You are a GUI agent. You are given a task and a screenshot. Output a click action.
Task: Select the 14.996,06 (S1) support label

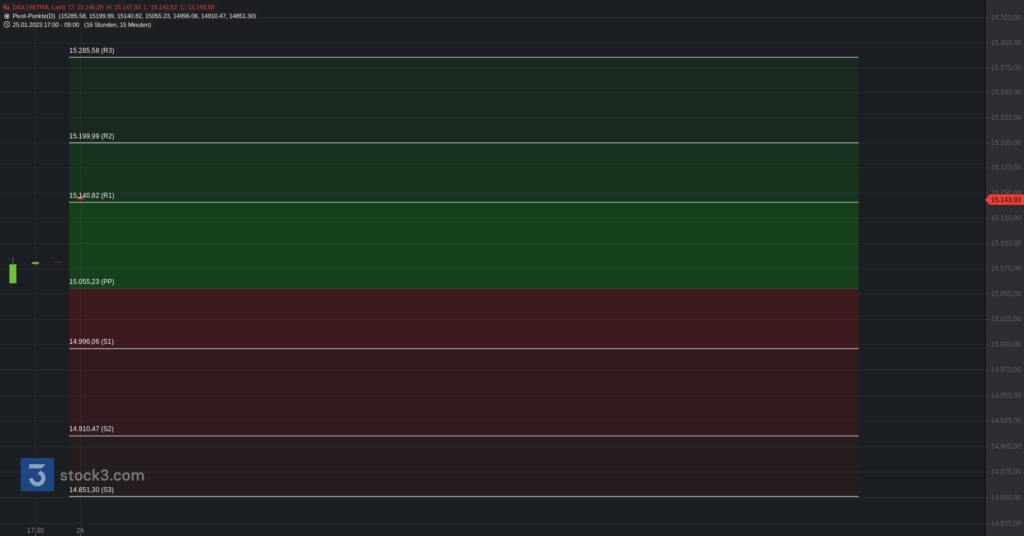click(91, 341)
